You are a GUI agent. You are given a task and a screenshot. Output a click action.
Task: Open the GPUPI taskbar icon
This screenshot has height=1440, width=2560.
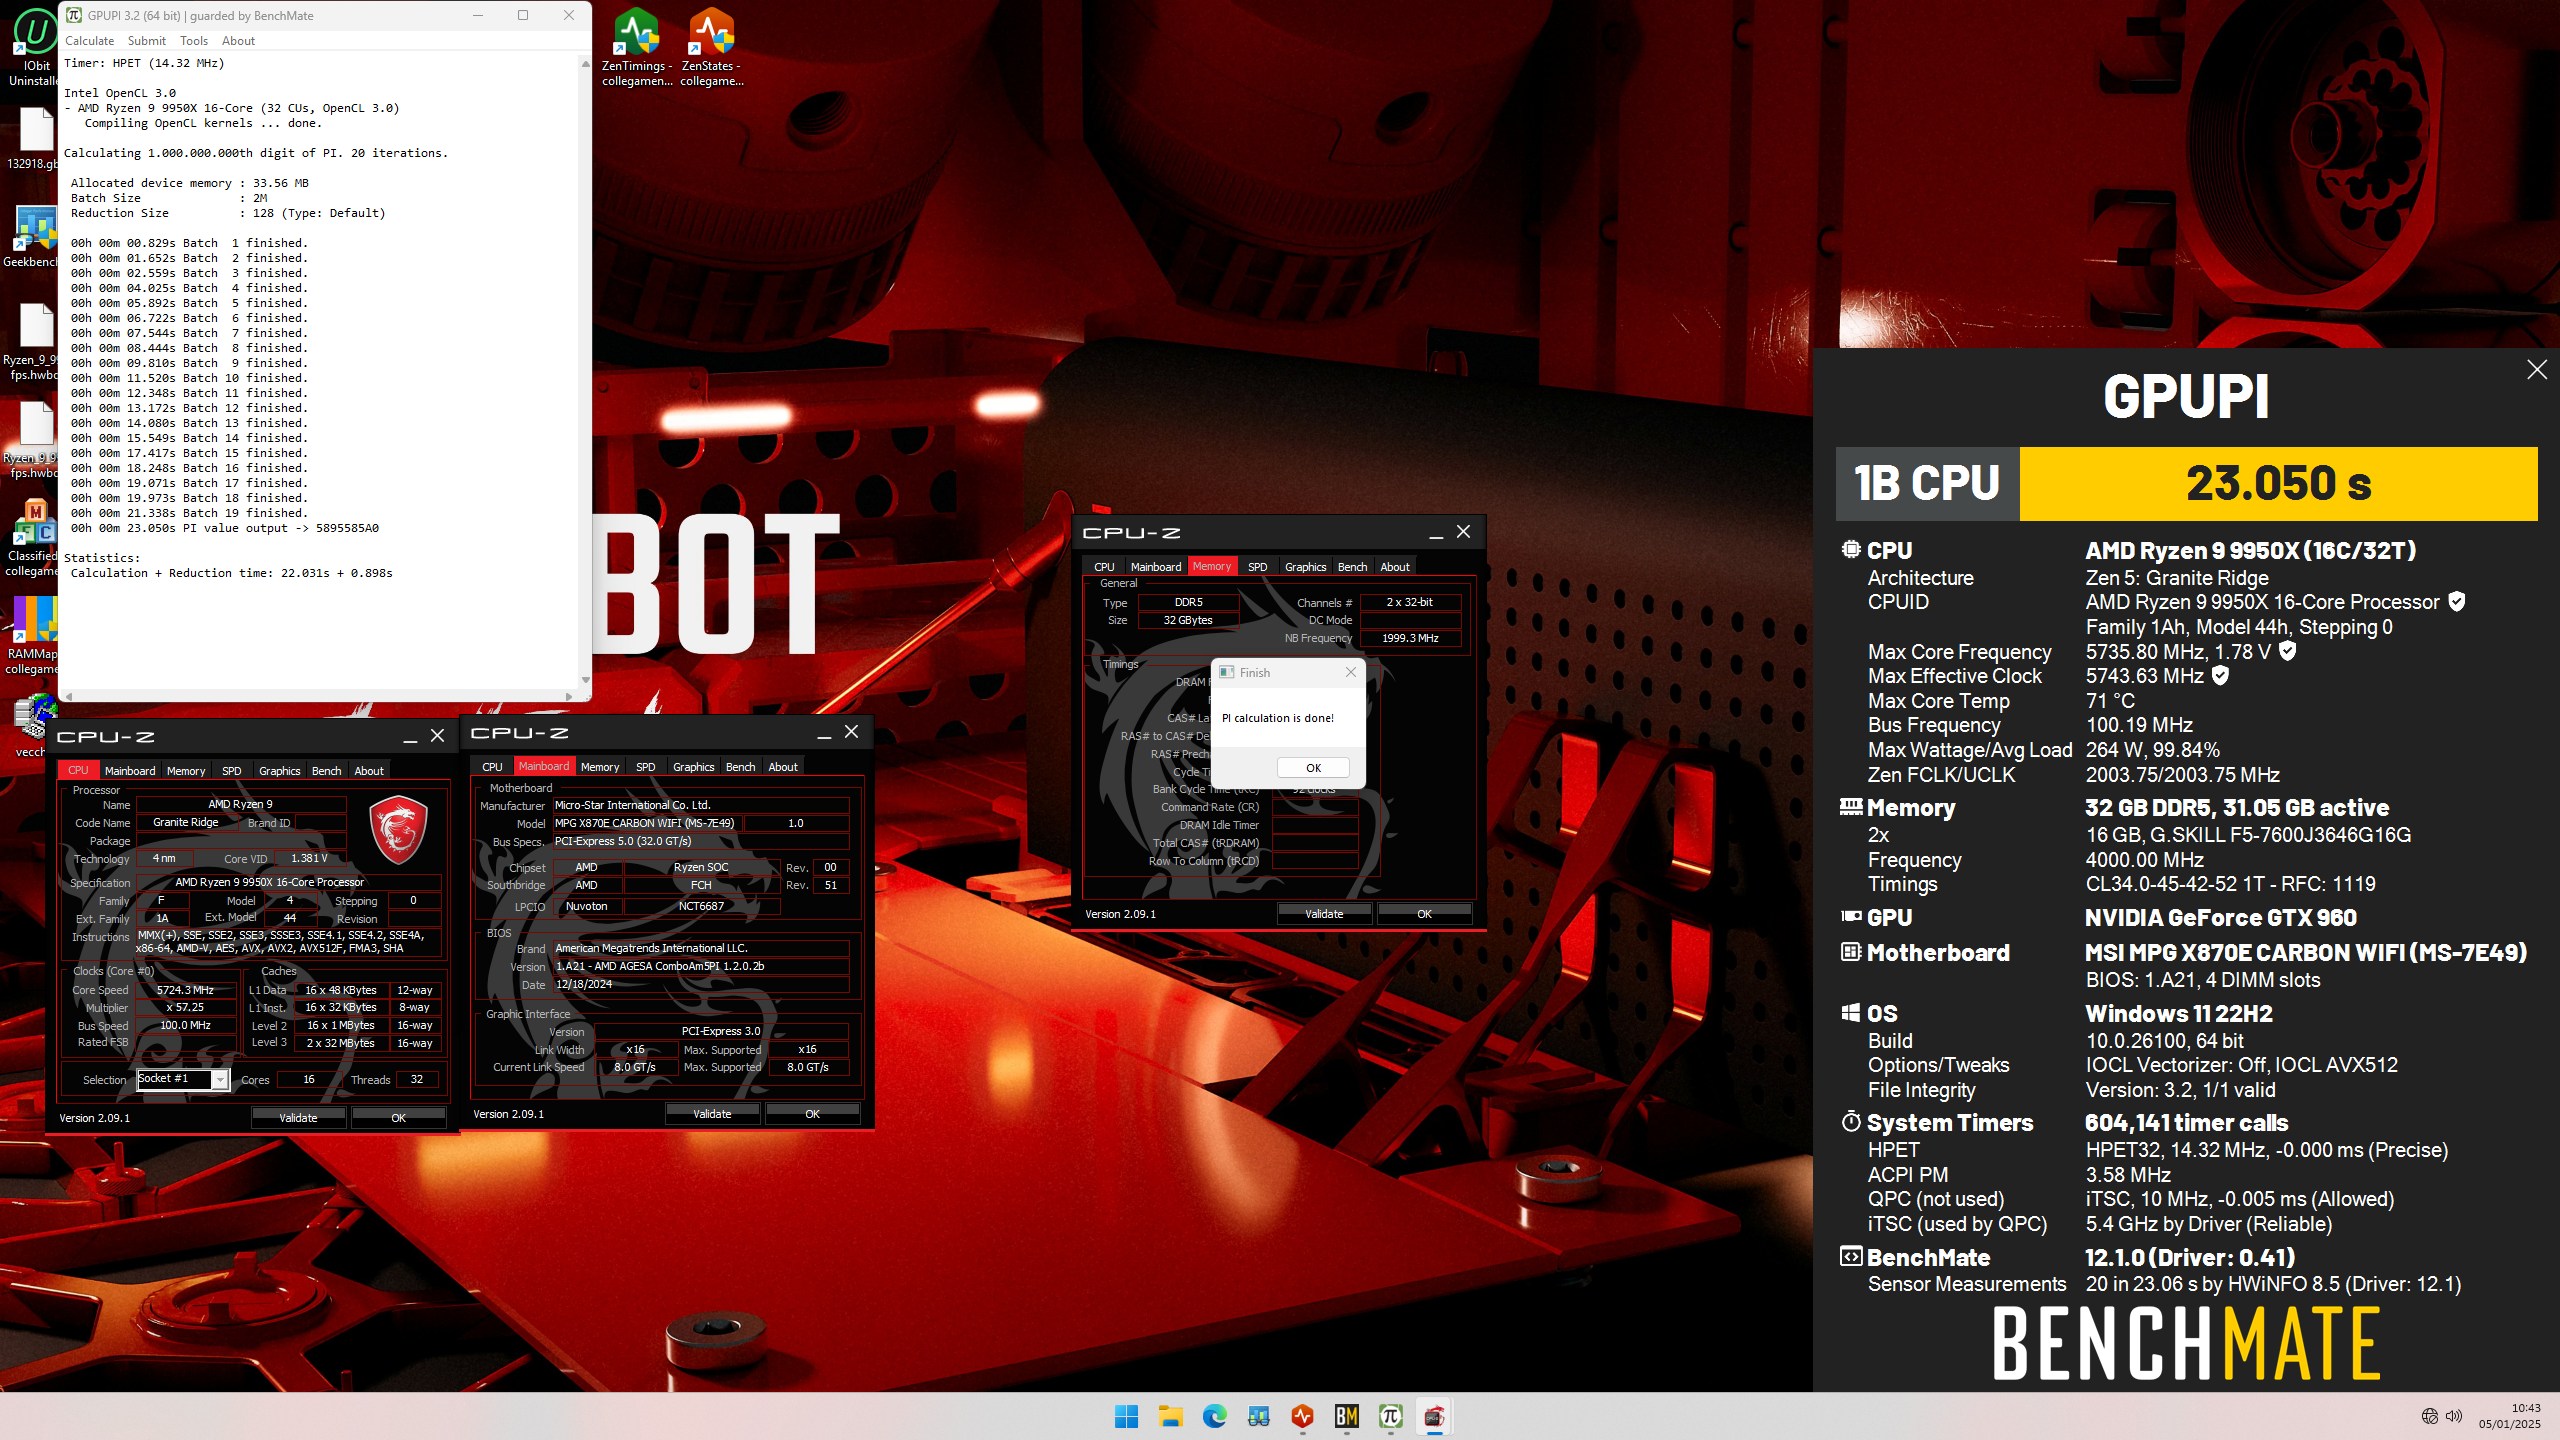click(1390, 1416)
